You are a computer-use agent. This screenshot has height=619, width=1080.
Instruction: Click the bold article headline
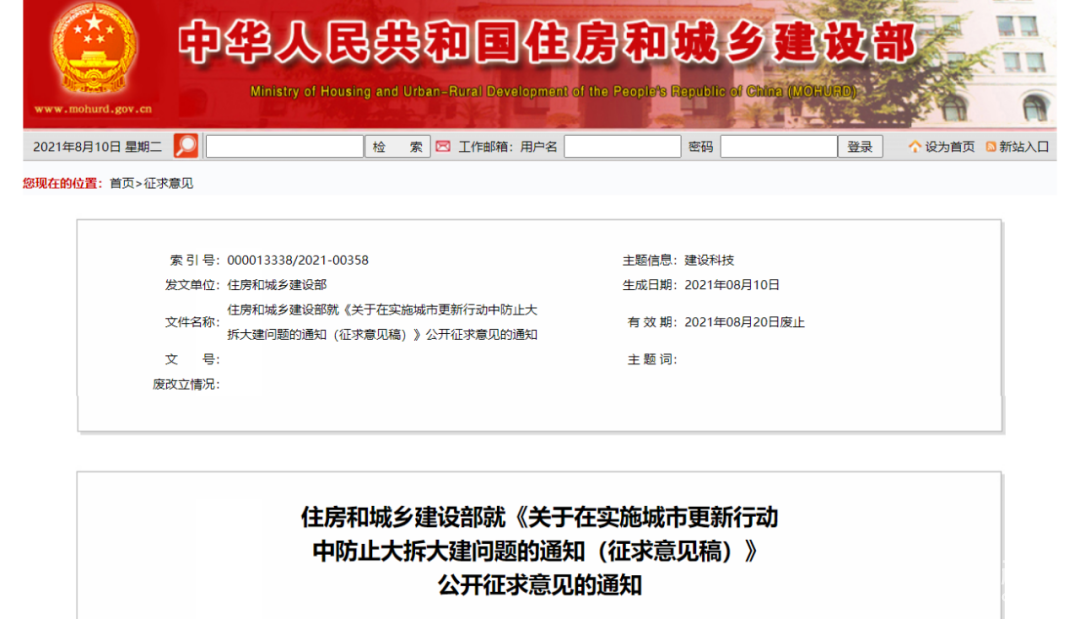(539, 551)
